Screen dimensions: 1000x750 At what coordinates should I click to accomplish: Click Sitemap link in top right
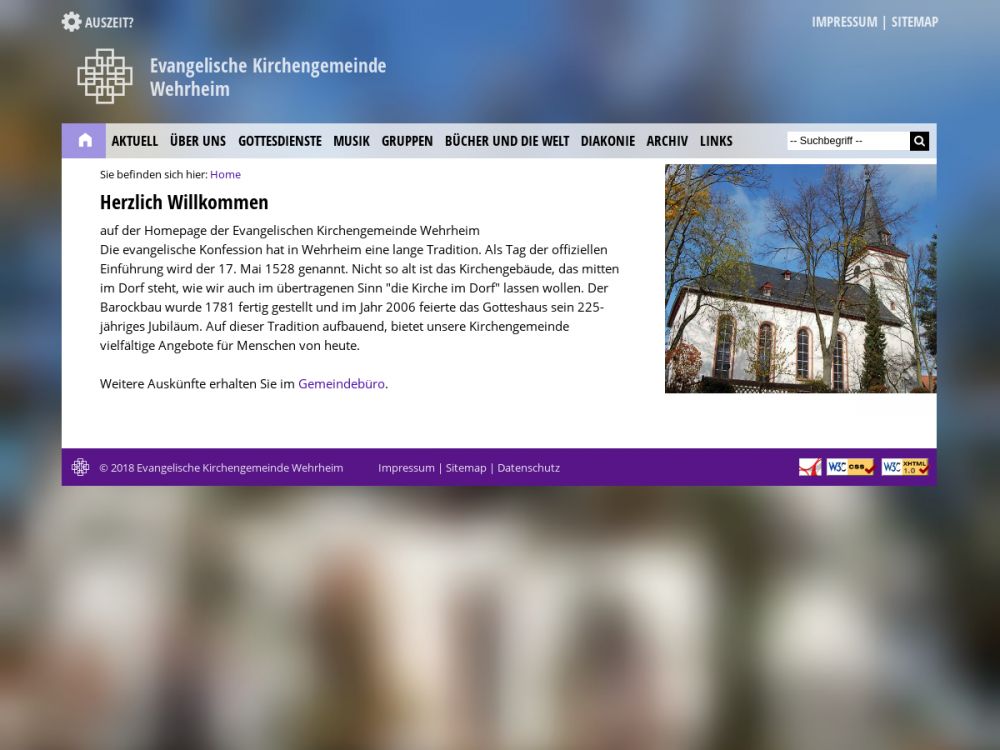pyautogui.click(x=914, y=22)
